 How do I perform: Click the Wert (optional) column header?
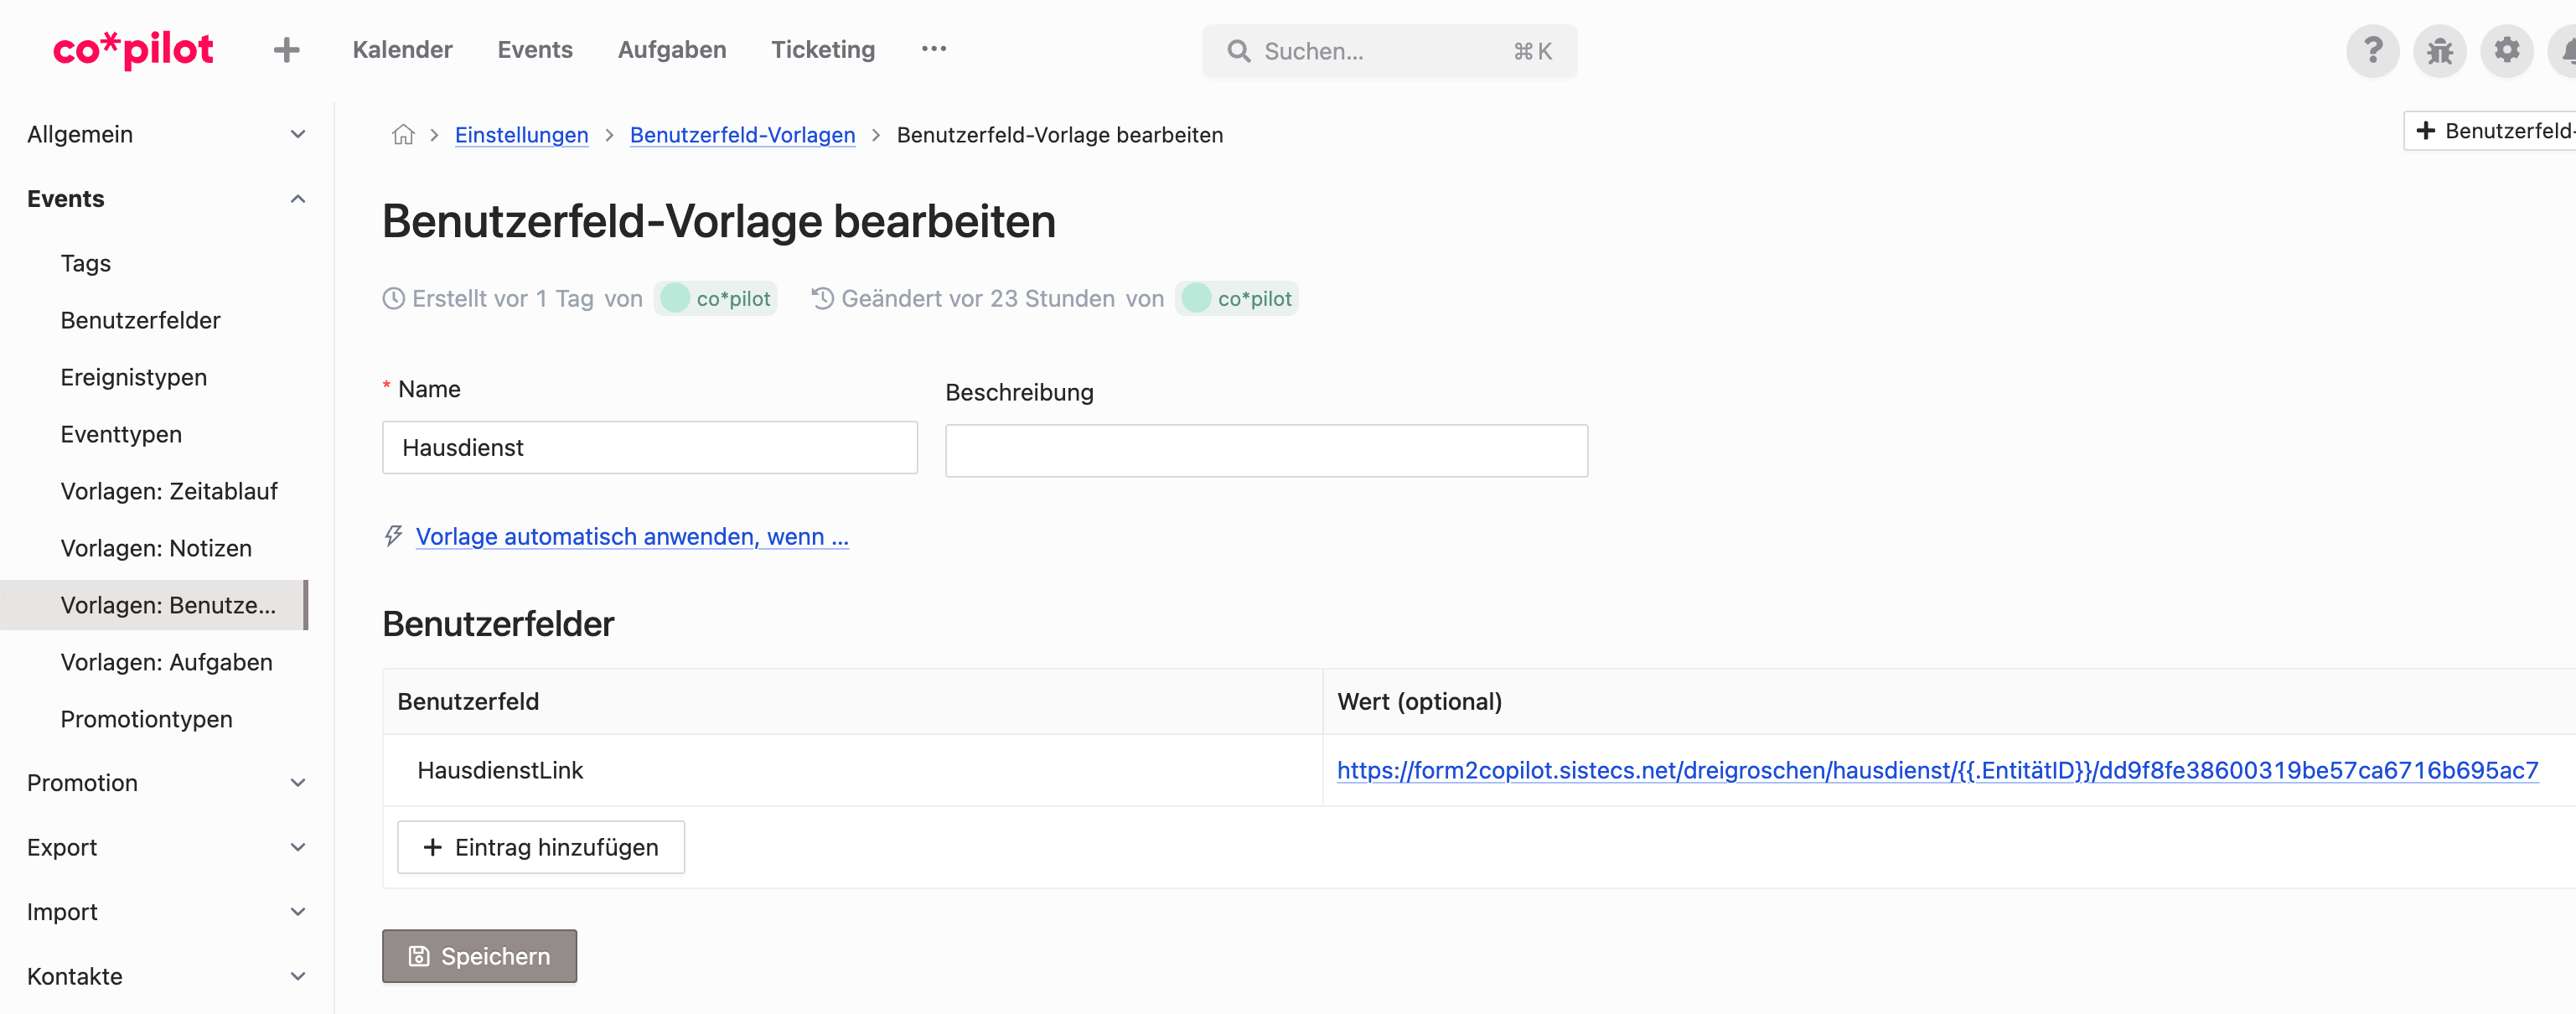click(1949, 702)
